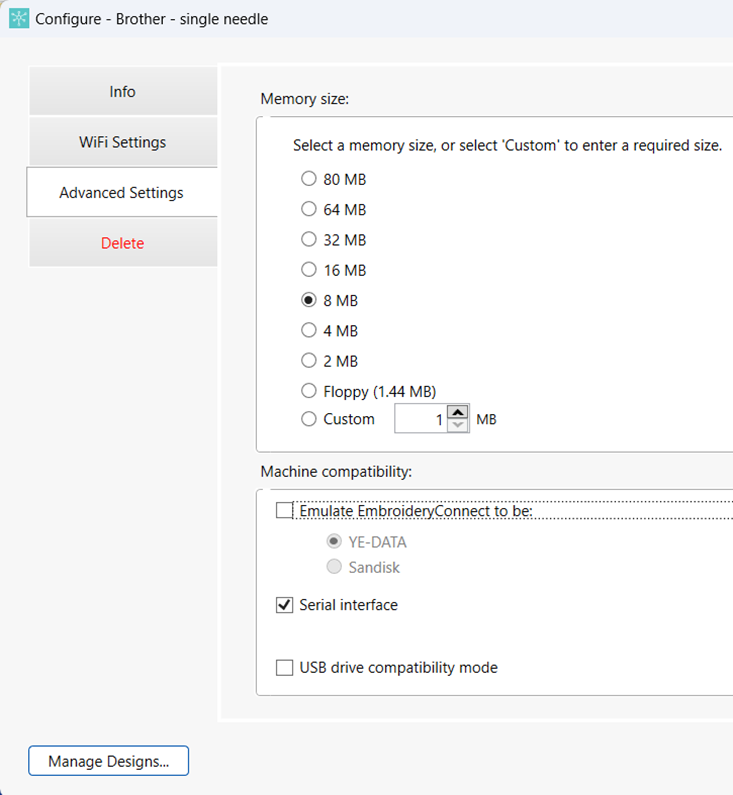Pick the 32 MB radio button

click(x=309, y=240)
